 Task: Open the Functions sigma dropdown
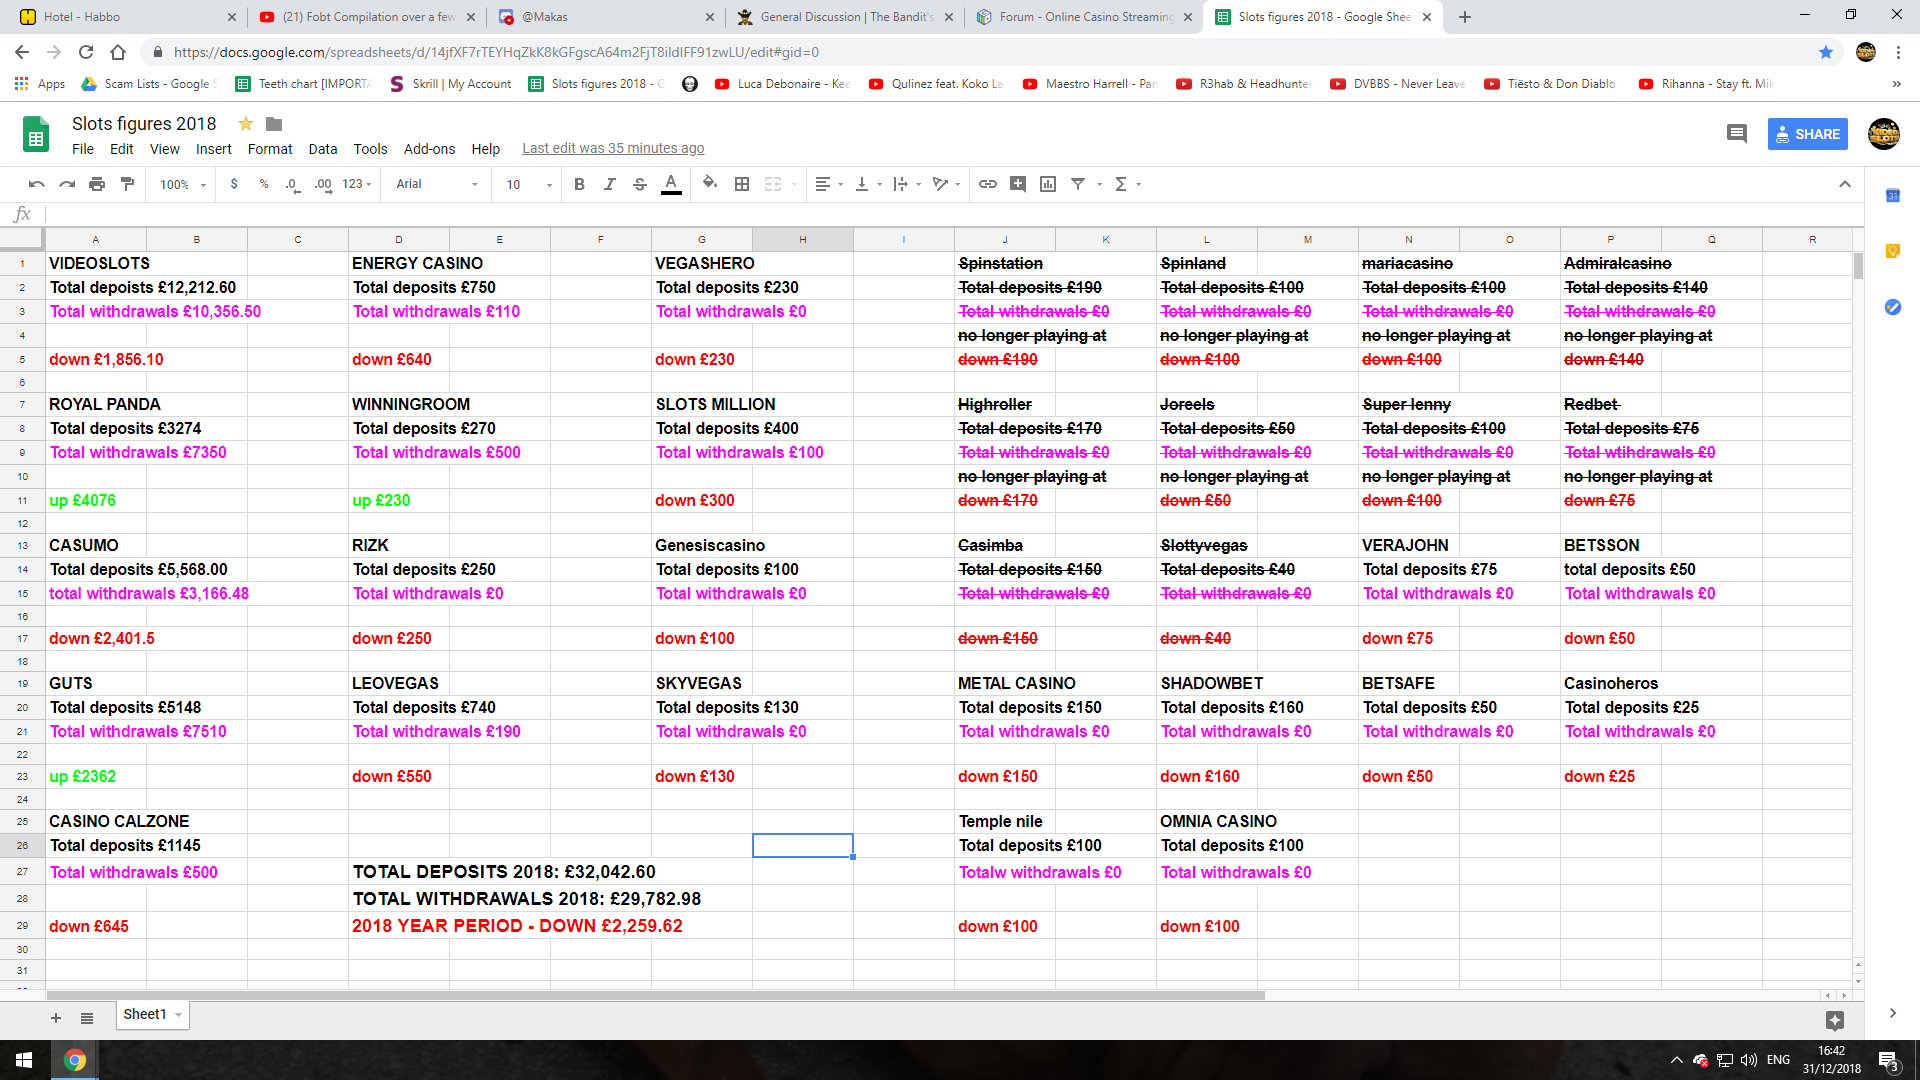tap(1127, 184)
